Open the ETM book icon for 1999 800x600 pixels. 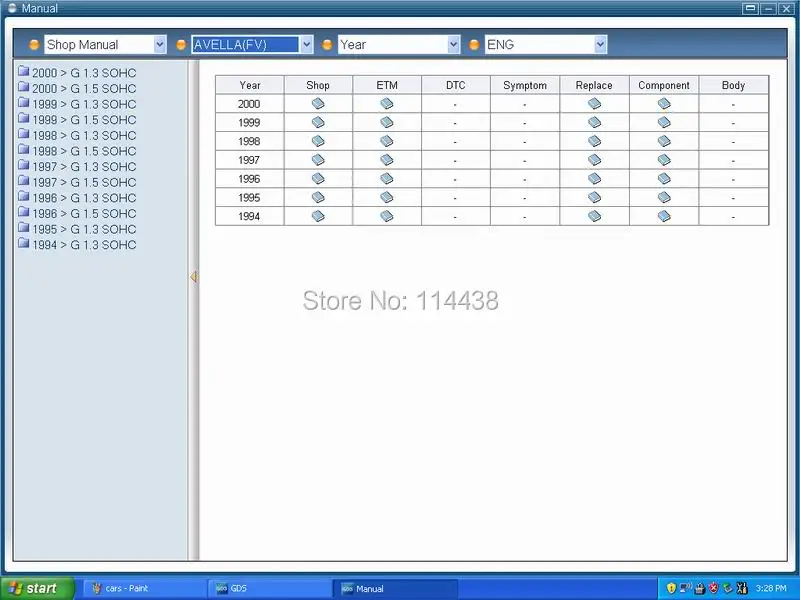(x=387, y=122)
